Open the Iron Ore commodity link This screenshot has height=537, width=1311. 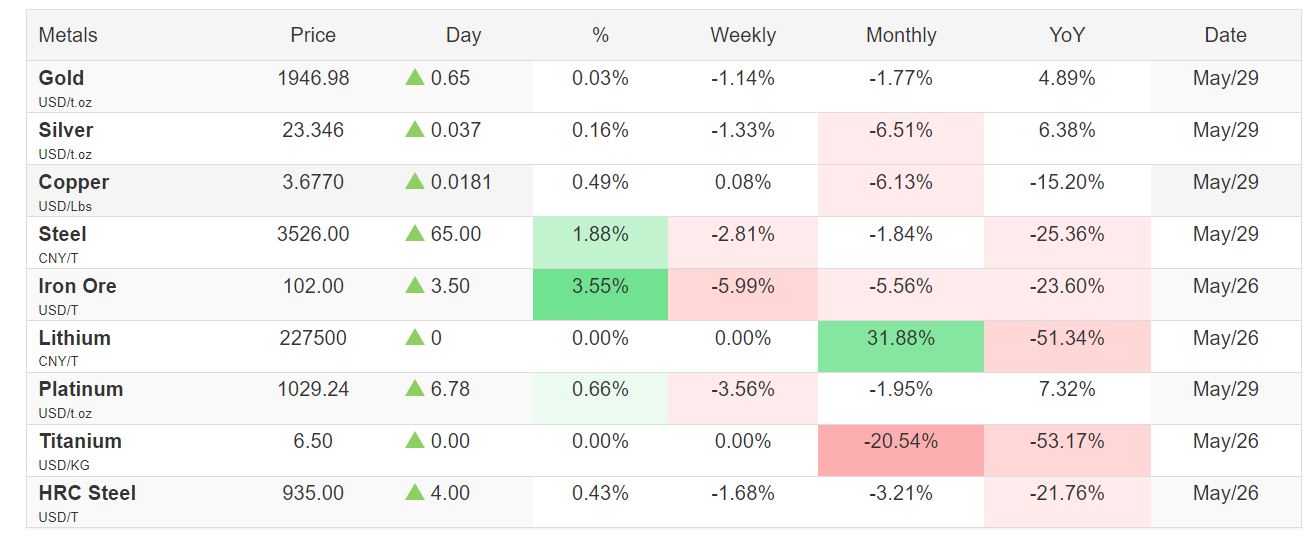77,286
